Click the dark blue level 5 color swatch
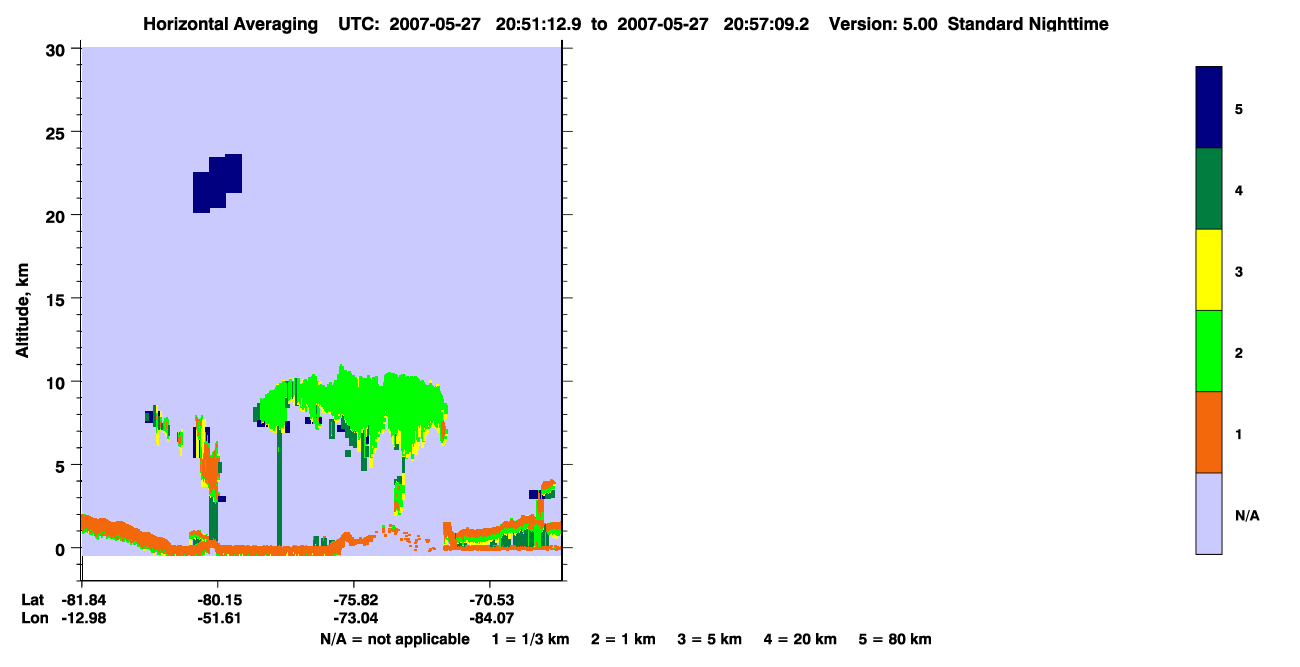The height and width of the screenshot is (667, 1300). [x=1209, y=108]
